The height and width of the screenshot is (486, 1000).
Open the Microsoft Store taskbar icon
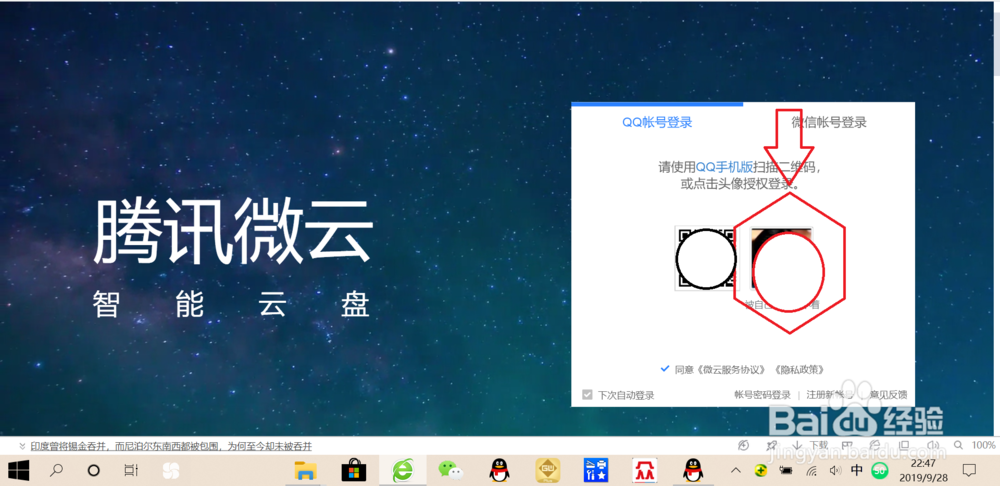click(353, 471)
